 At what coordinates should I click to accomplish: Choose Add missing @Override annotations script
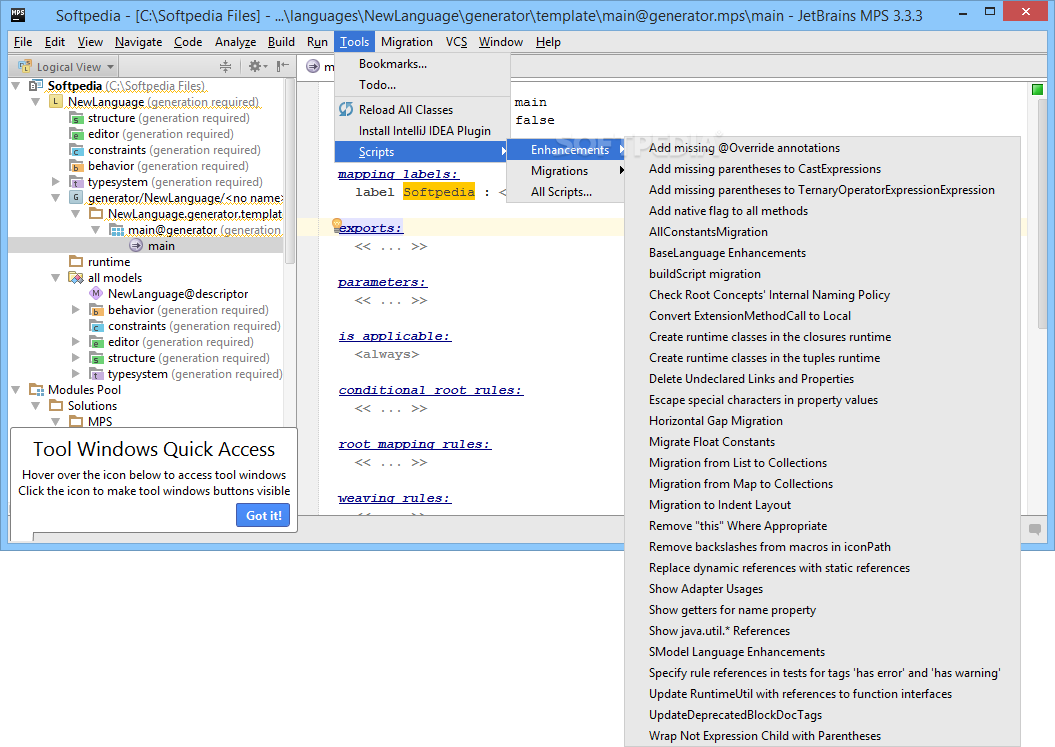(x=822, y=148)
